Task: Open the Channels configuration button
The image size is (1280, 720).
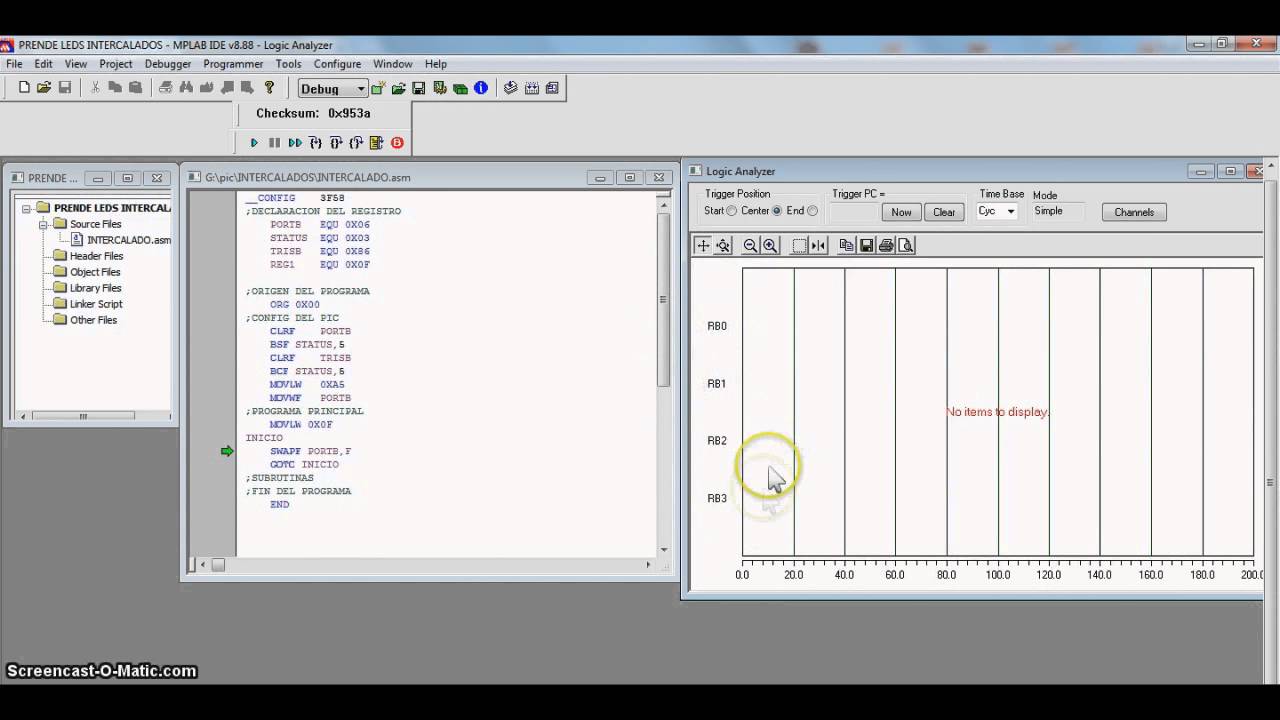Action: 1134,212
